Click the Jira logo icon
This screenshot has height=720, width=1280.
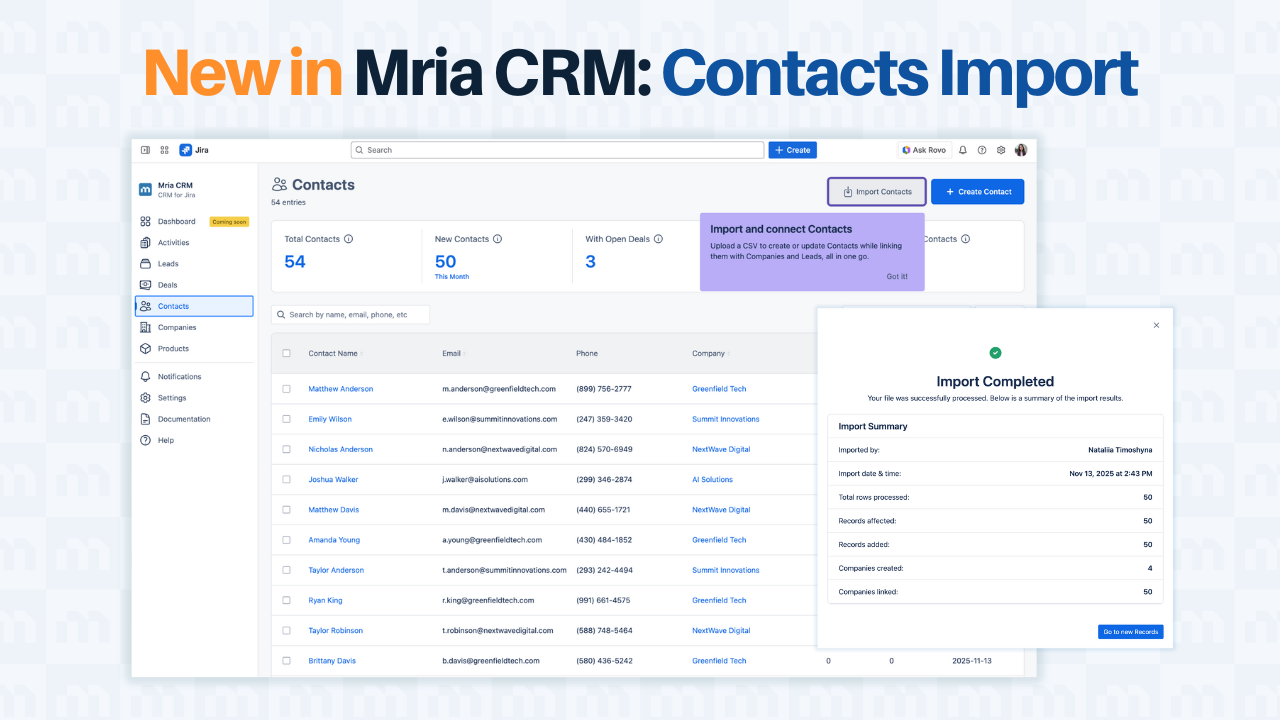point(186,150)
